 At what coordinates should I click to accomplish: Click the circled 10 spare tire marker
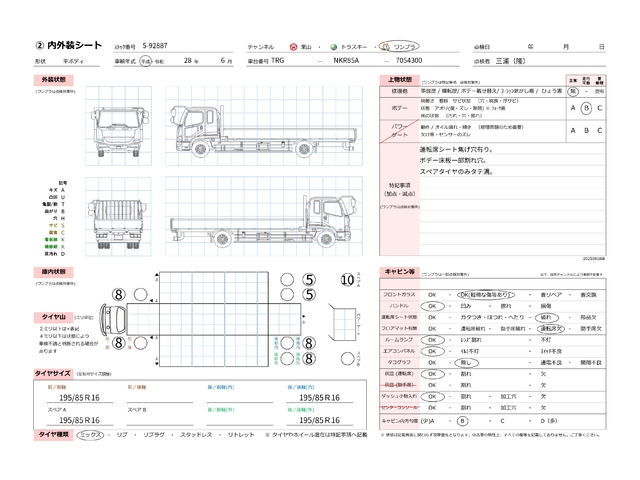click(347, 281)
